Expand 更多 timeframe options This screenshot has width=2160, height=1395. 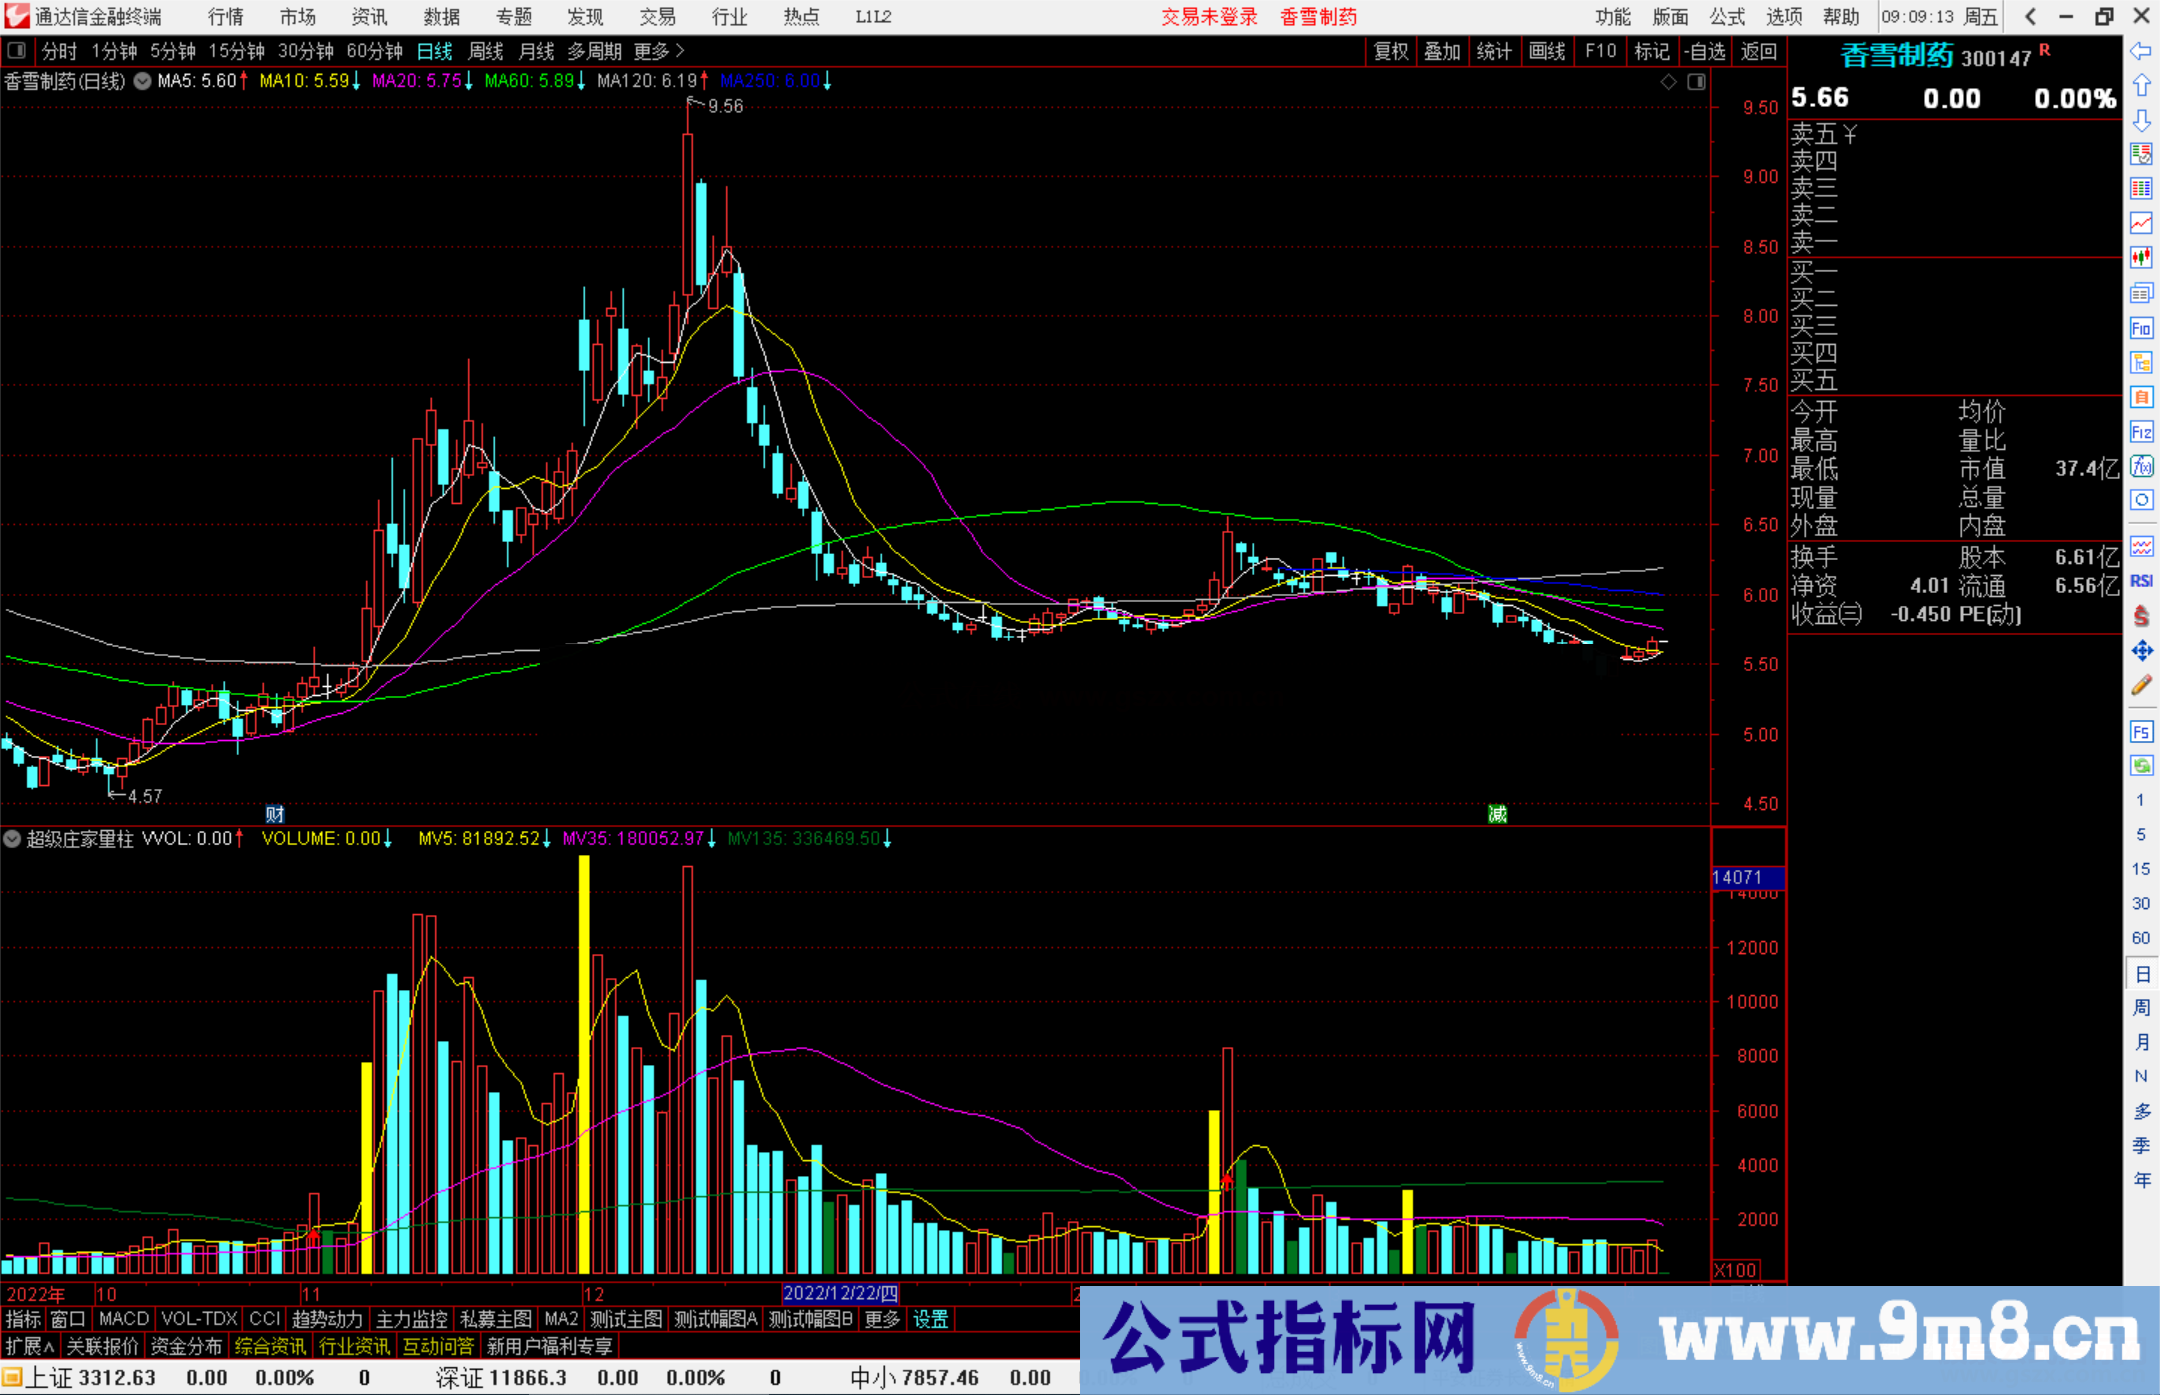pyautogui.click(x=658, y=51)
